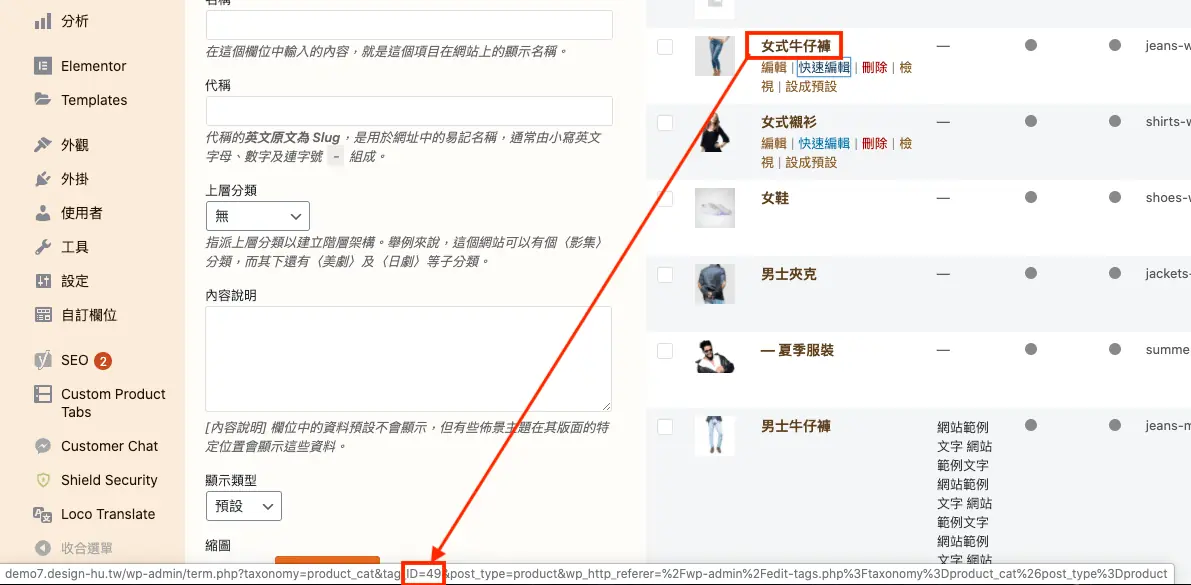Click the Custom Product Tabs icon
1191x585 pixels.
click(43, 394)
